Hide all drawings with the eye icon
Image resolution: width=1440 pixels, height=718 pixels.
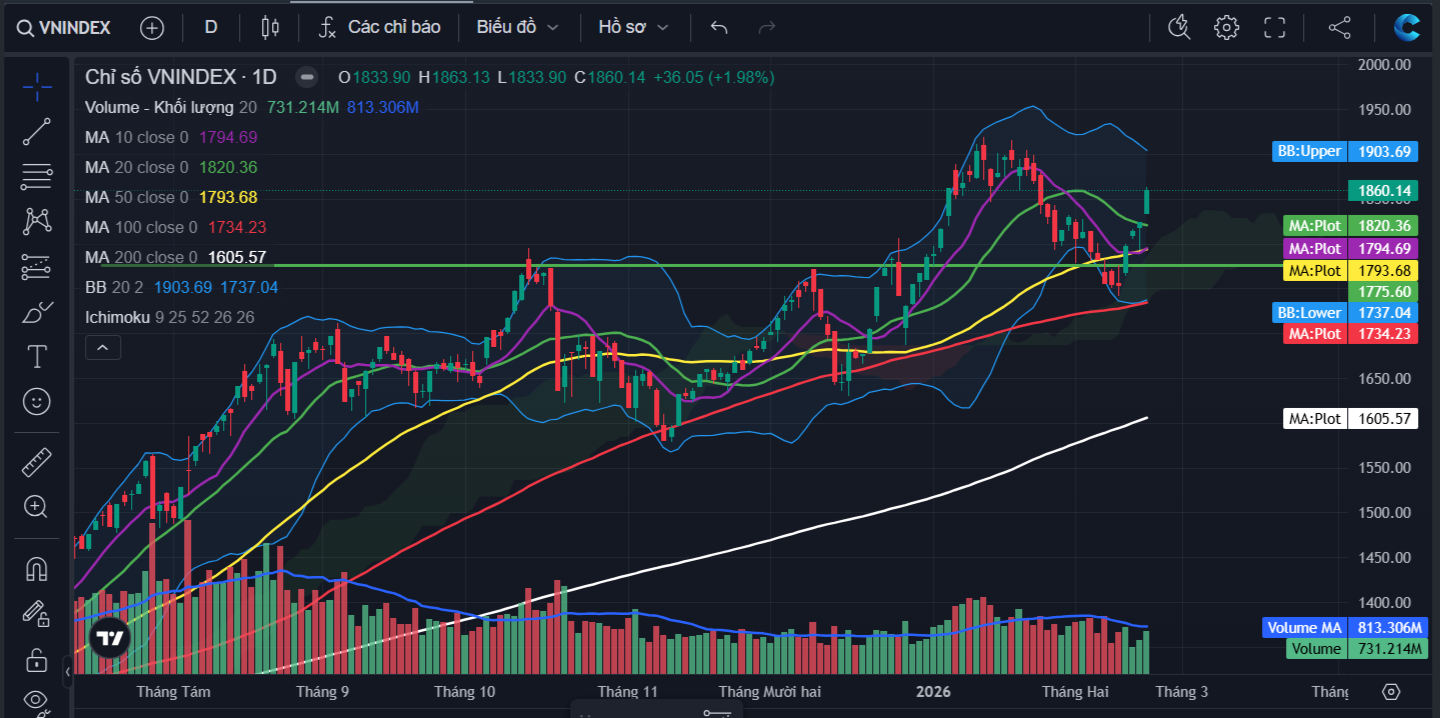(x=37, y=699)
